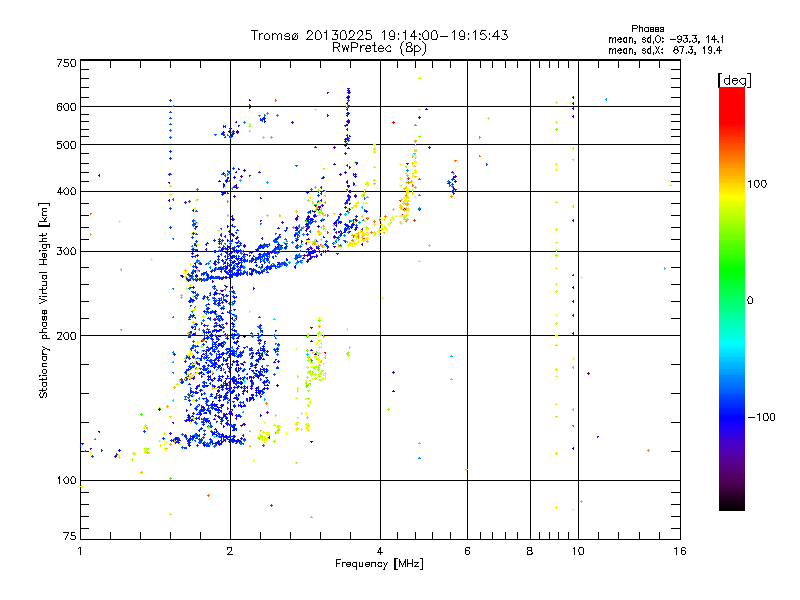The width and height of the screenshot is (800, 600).
Task: Click the x-axis tick label '16'
Action: pyautogui.click(x=680, y=551)
